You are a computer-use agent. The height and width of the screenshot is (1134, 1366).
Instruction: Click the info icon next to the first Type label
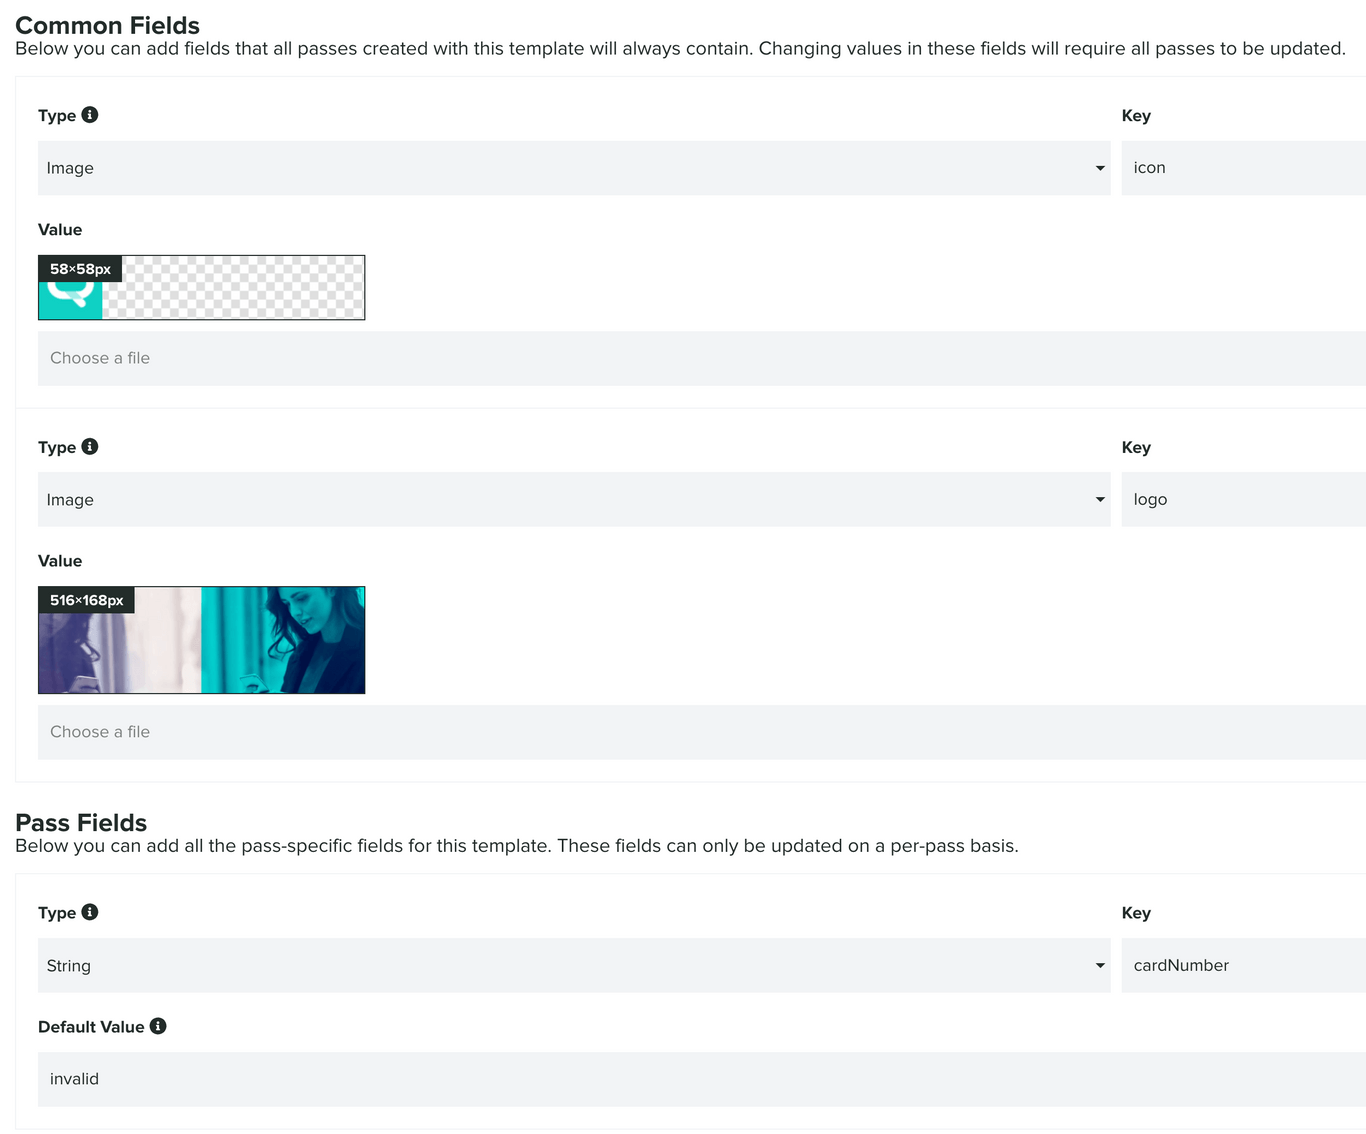(x=90, y=115)
